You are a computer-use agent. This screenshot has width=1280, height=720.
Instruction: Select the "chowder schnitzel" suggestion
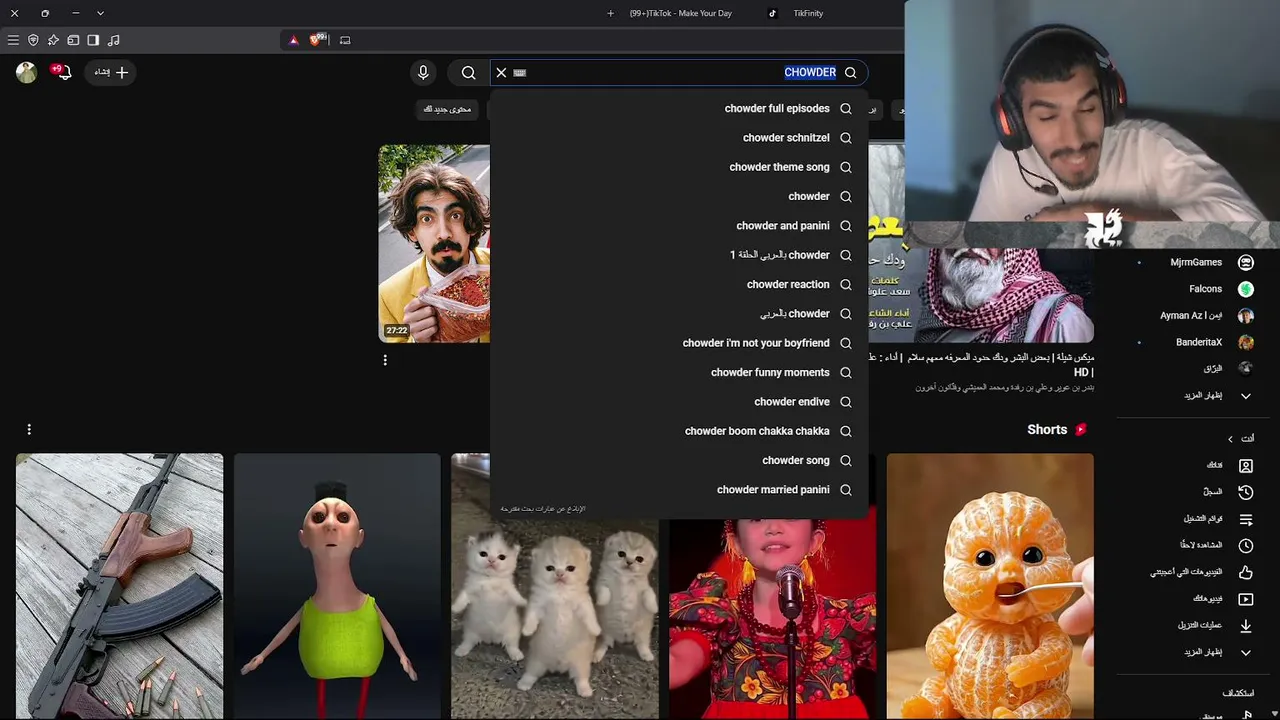coord(680,138)
